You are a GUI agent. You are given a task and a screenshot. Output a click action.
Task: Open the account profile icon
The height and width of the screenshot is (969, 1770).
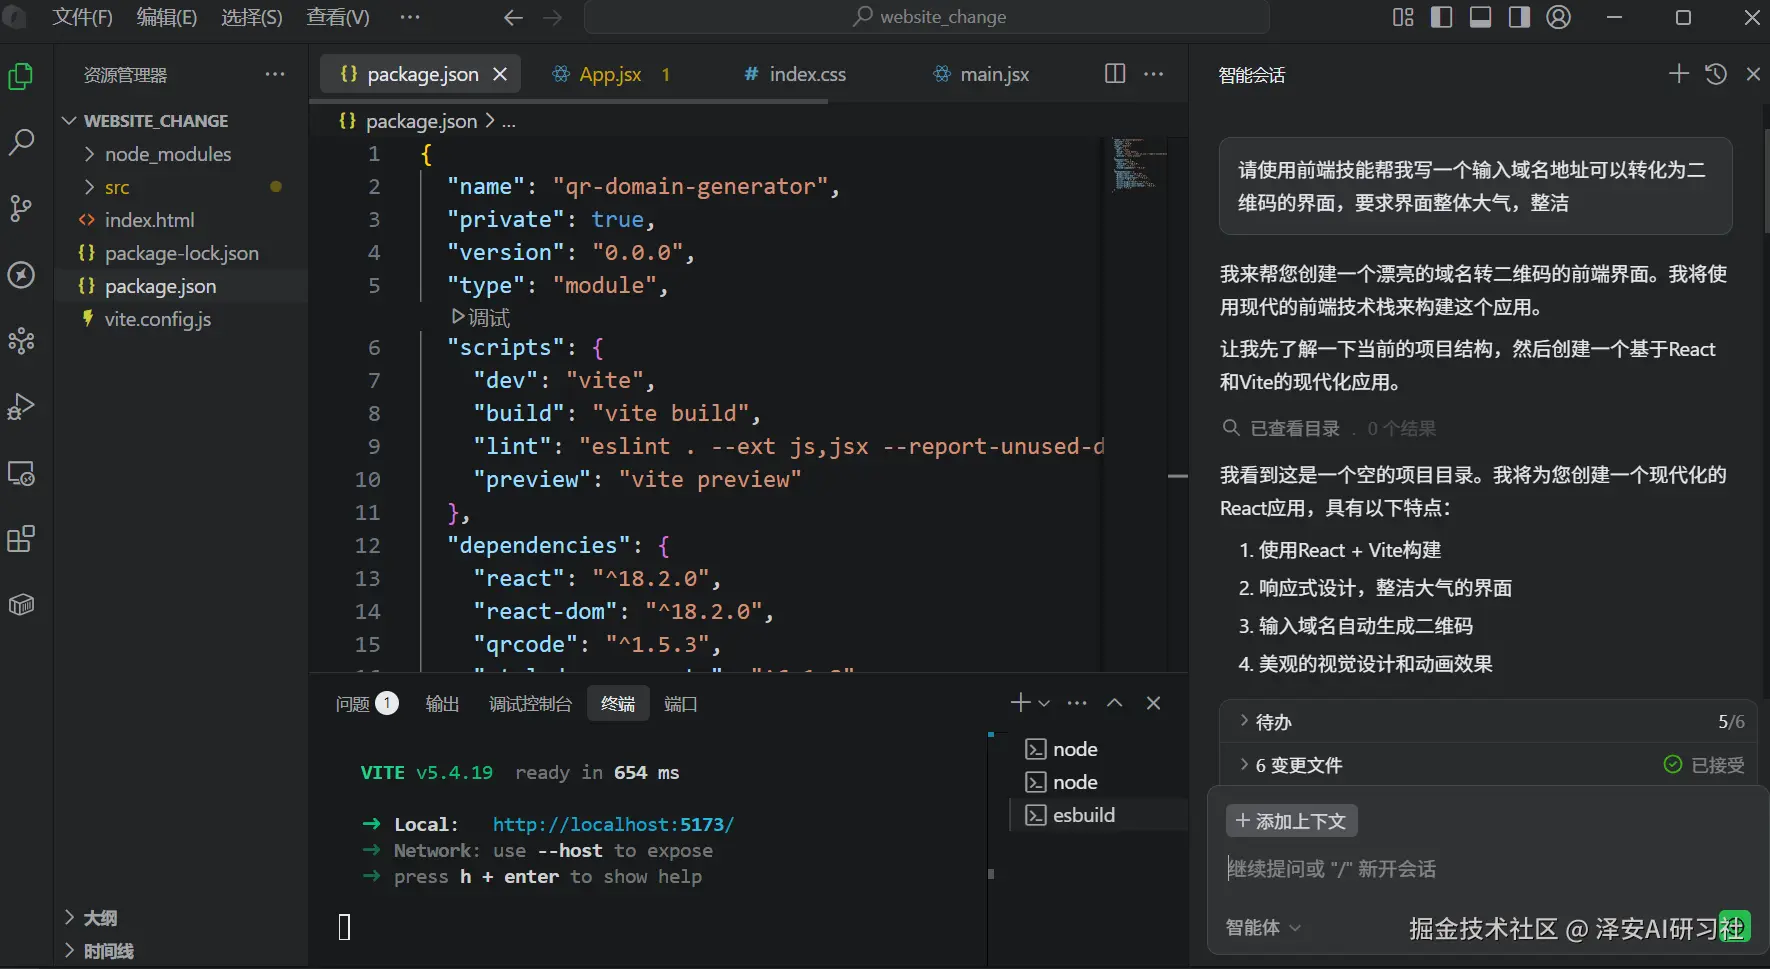pyautogui.click(x=1559, y=17)
